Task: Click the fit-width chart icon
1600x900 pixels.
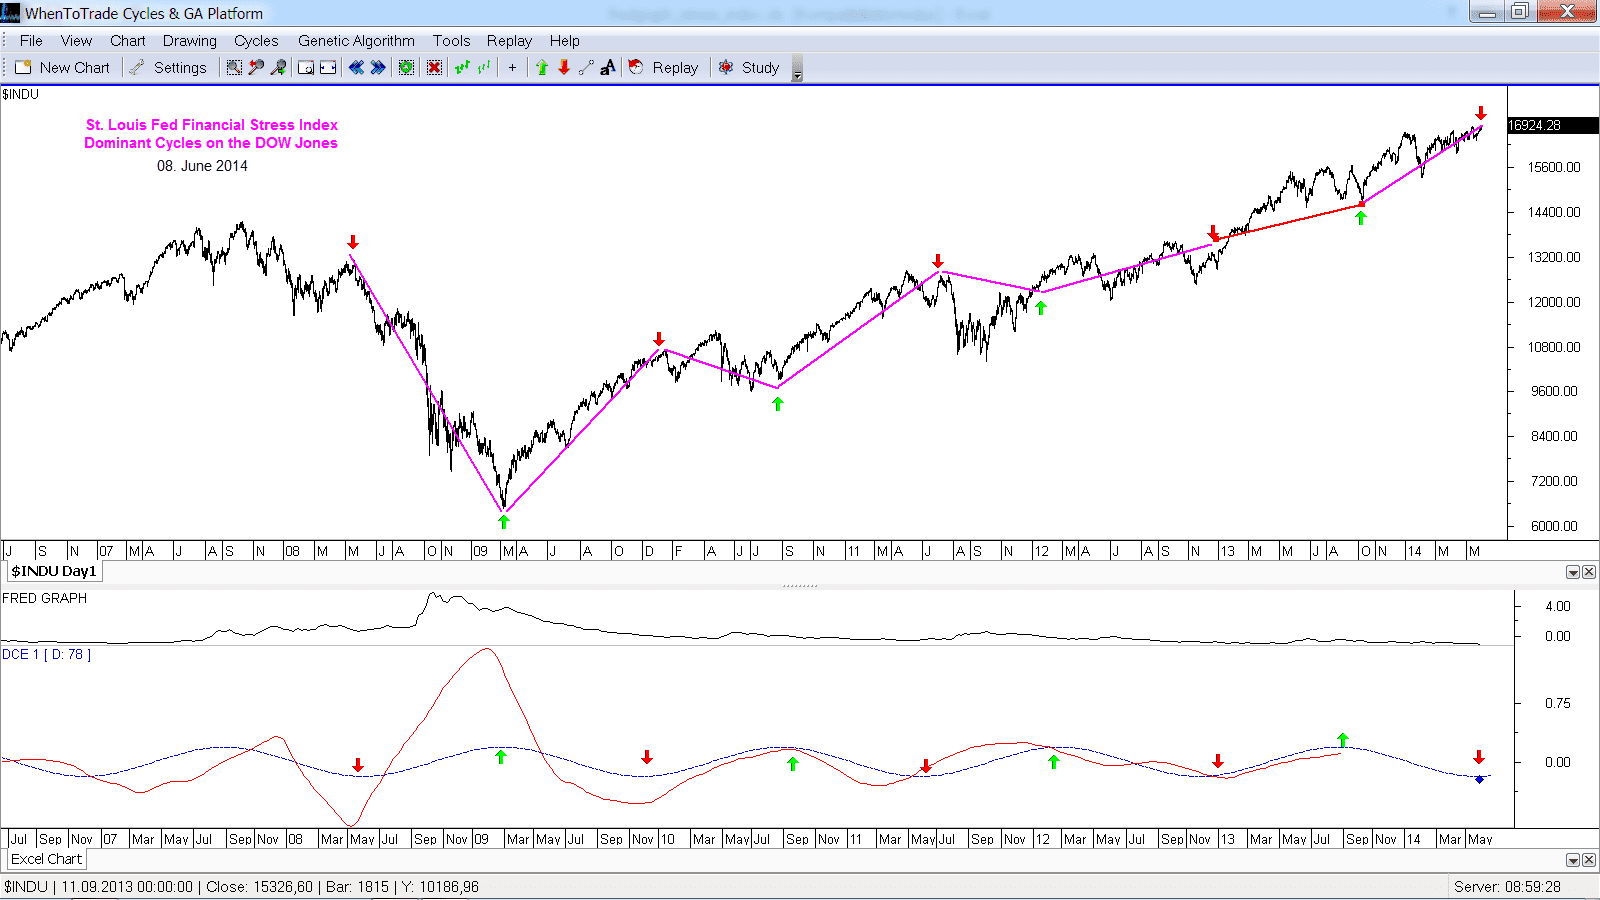Action: coord(328,67)
